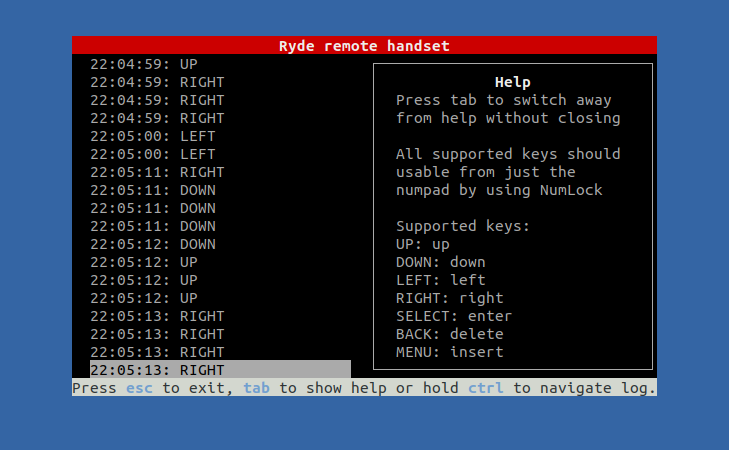Click the 22:05:11: RIGHT log entry
729x450 pixels.
pyautogui.click(x=157, y=172)
